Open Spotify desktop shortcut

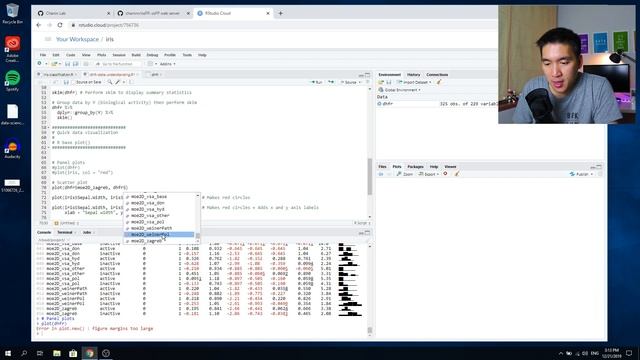tap(12, 80)
